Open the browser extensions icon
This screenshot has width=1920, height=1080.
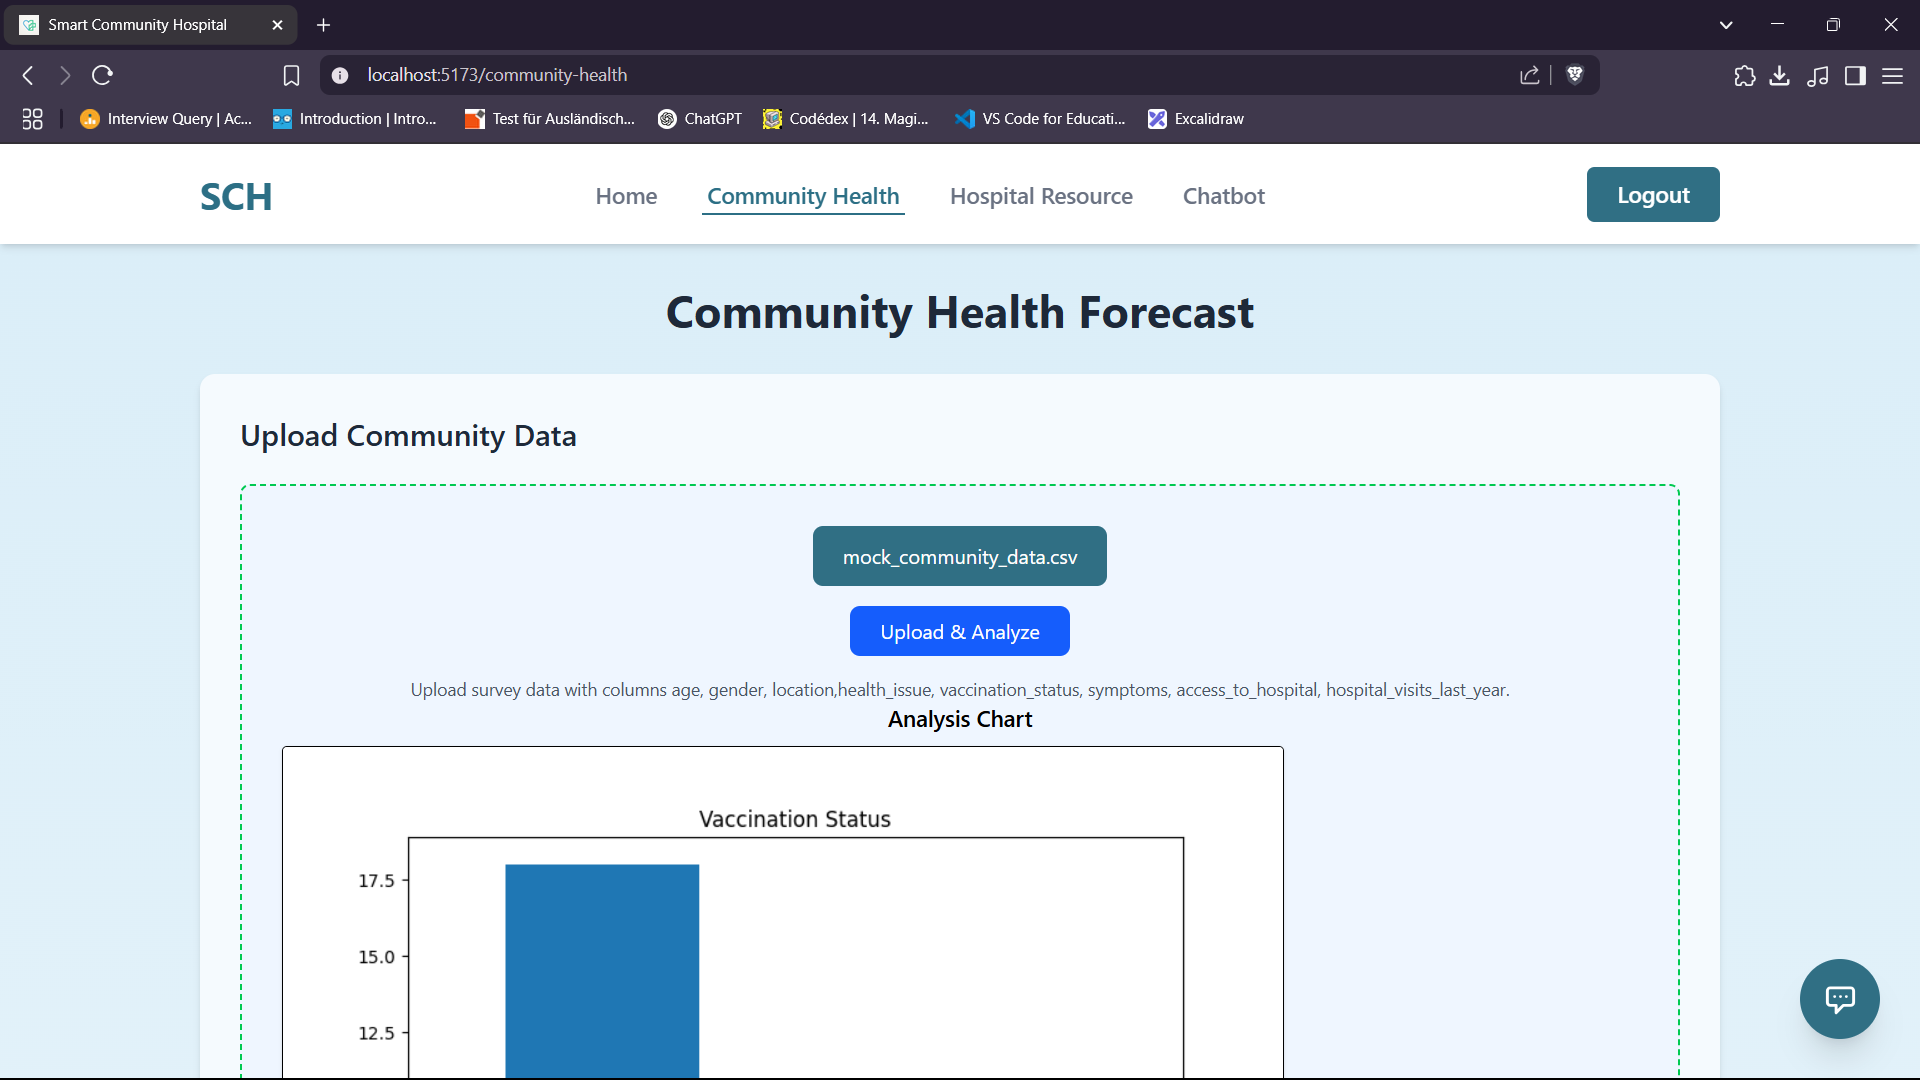coord(1745,75)
